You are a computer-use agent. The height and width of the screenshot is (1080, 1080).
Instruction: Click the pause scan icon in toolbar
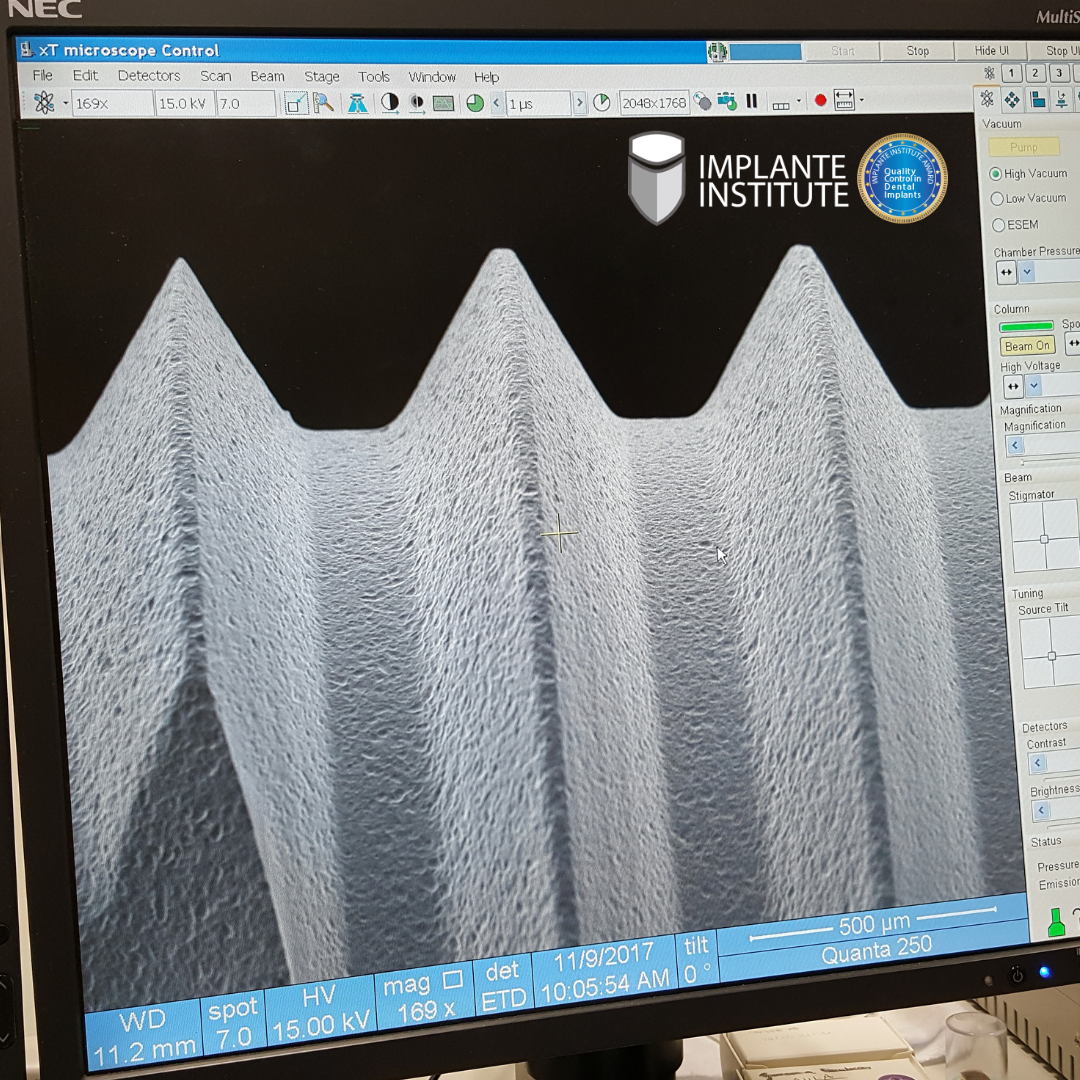(752, 101)
